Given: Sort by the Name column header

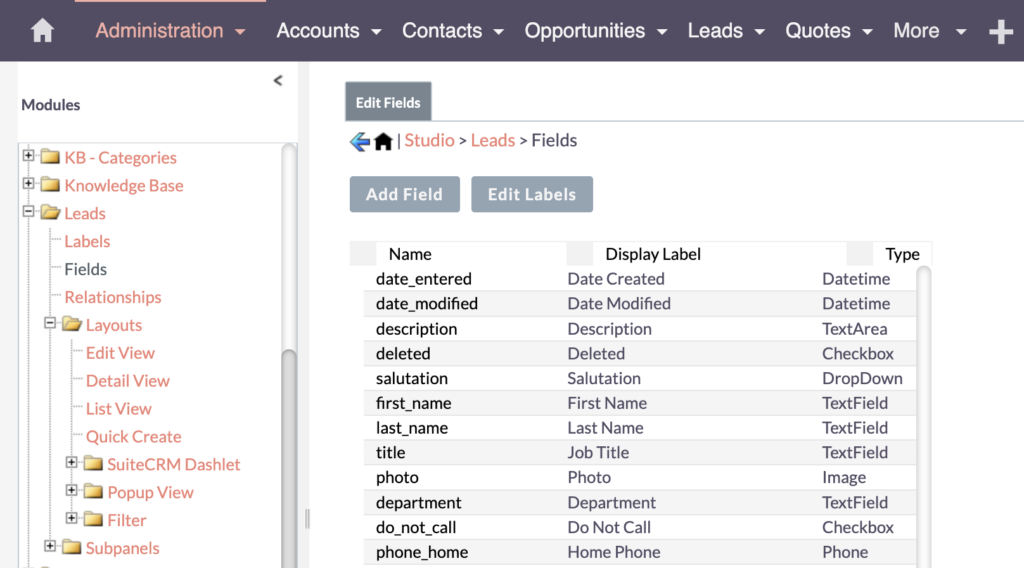Looking at the screenshot, I should [x=409, y=254].
